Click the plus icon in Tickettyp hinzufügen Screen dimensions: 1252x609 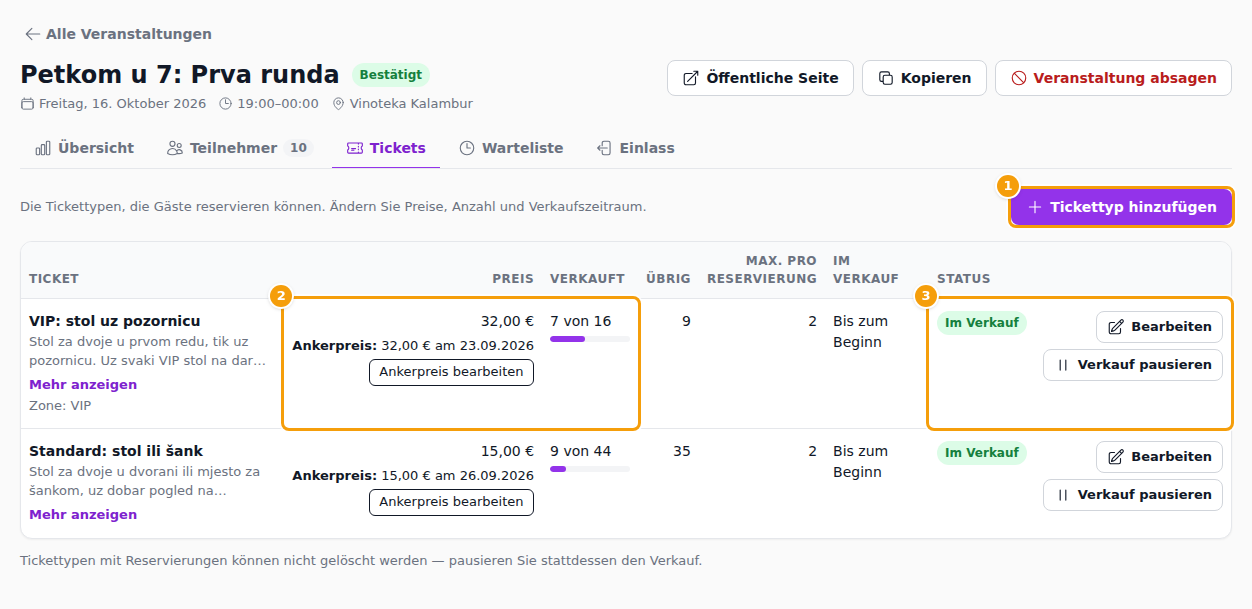click(1035, 207)
